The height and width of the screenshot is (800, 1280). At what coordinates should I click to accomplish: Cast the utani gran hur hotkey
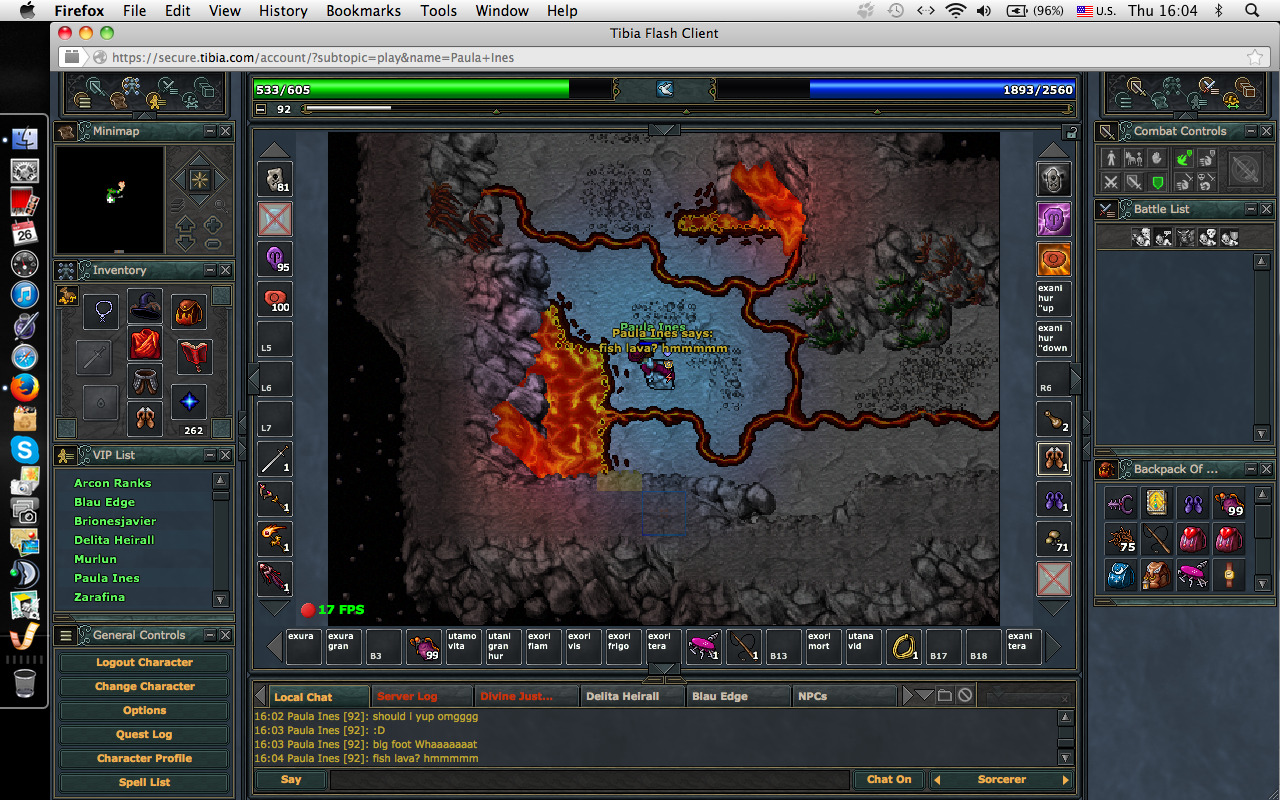point(504,646)
